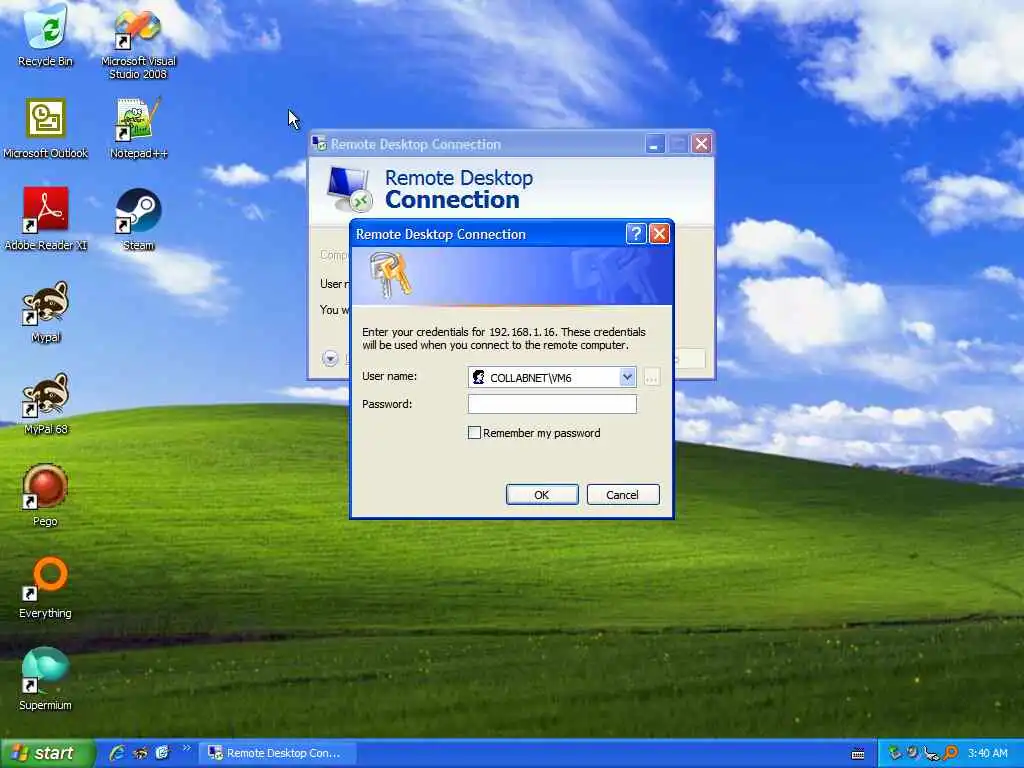
Task: Open the Start menu
Action: pyautogui.click(x=48, y=753)
